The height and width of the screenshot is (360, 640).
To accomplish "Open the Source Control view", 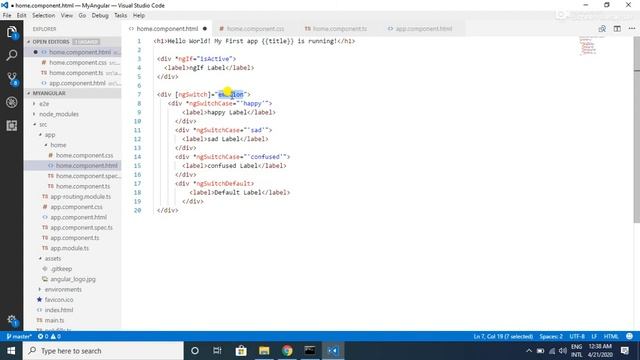I will point(11,79).
